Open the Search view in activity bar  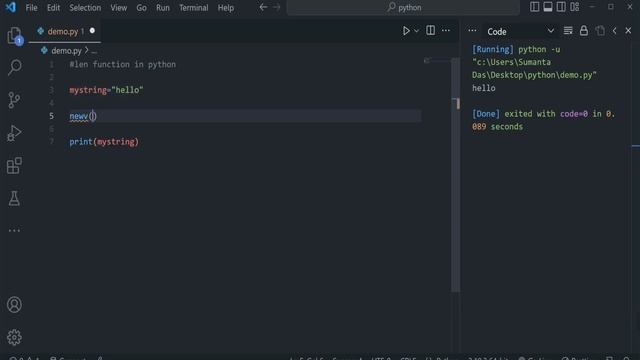point(15,67)
